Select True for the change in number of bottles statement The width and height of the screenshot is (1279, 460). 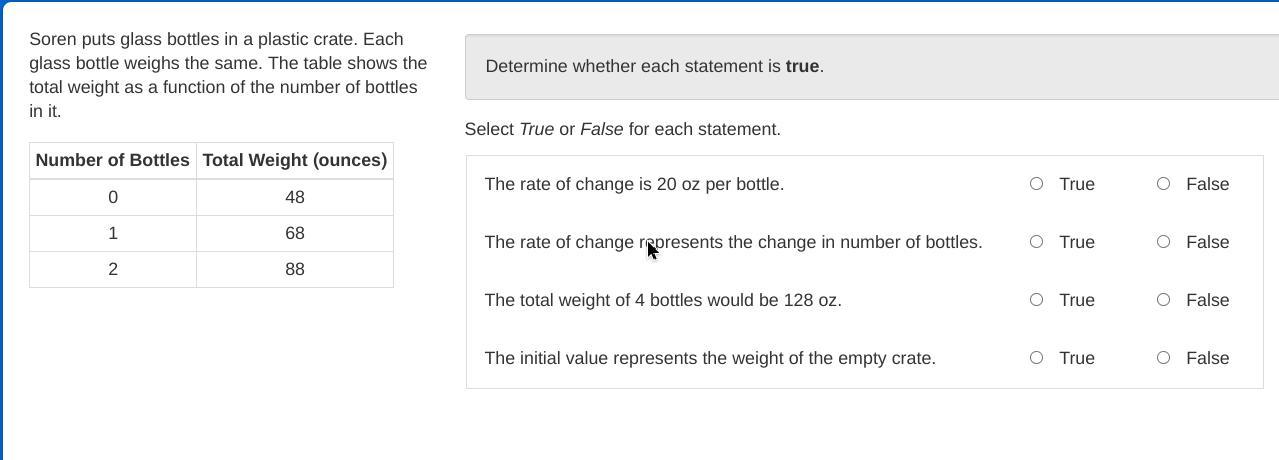pyautogui.click(x=1036, y=242)
